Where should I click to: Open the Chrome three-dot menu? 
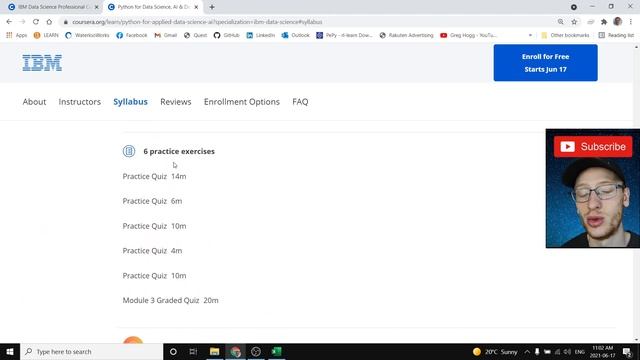coord(631,22)
